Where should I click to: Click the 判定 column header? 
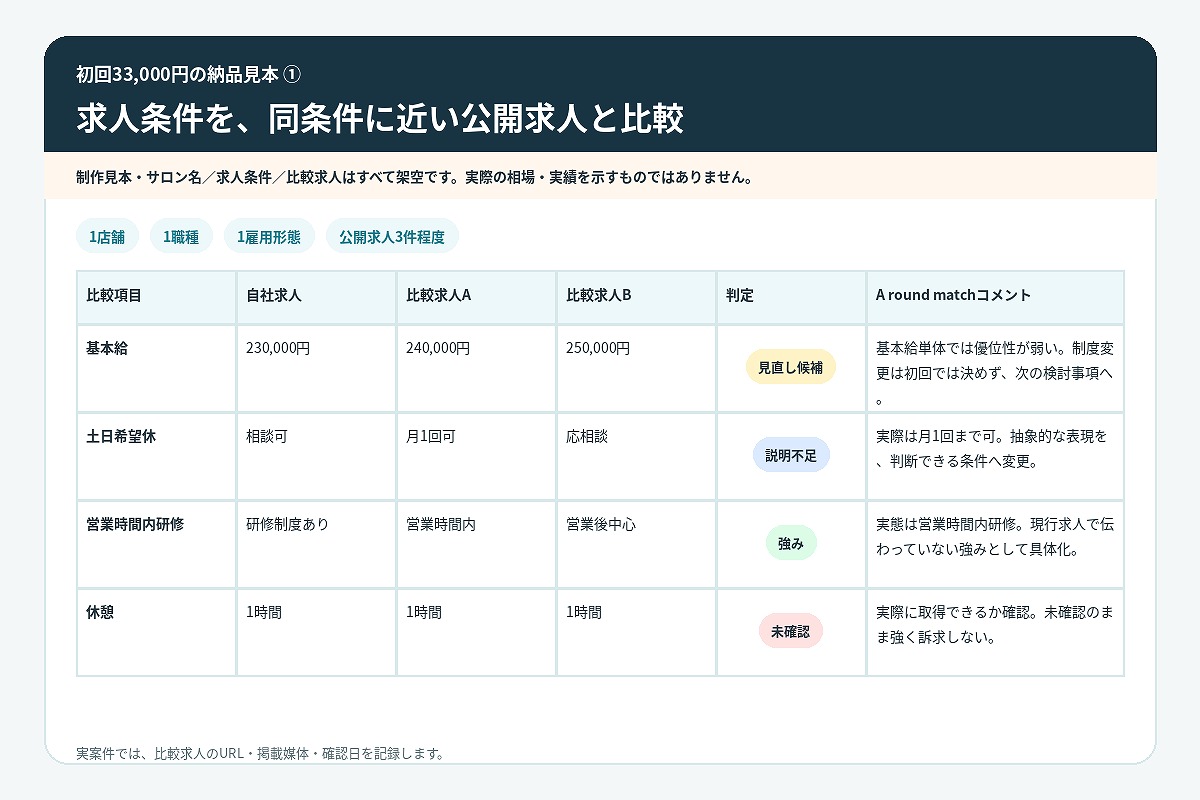pos(791,296)
